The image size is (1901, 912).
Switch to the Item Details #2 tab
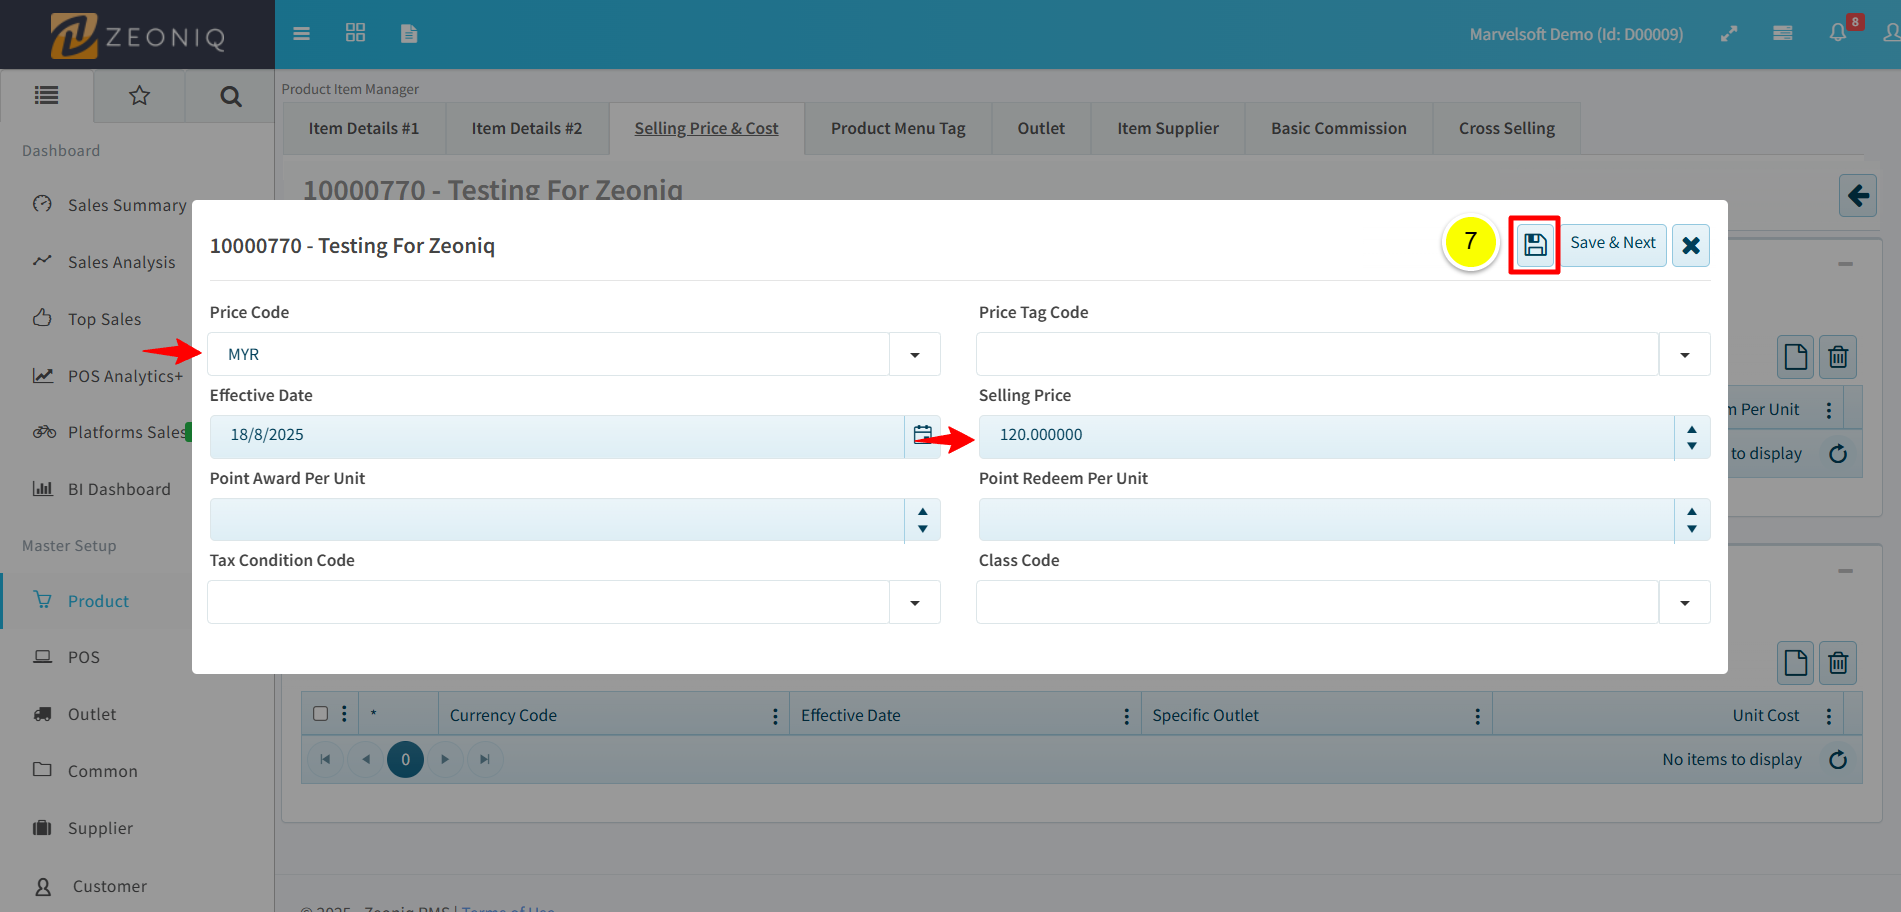[527, 129]
